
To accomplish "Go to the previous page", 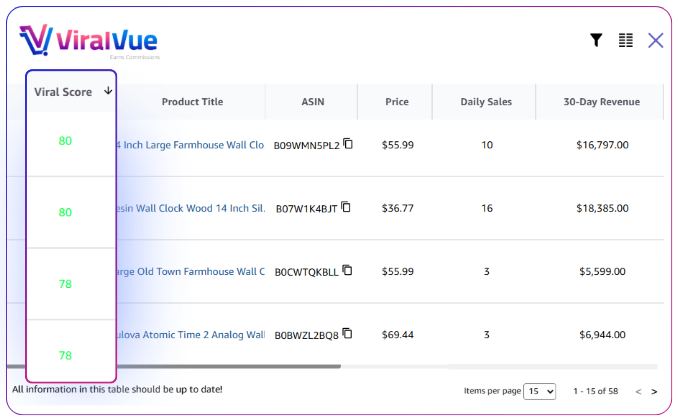I will click(638, 391).
